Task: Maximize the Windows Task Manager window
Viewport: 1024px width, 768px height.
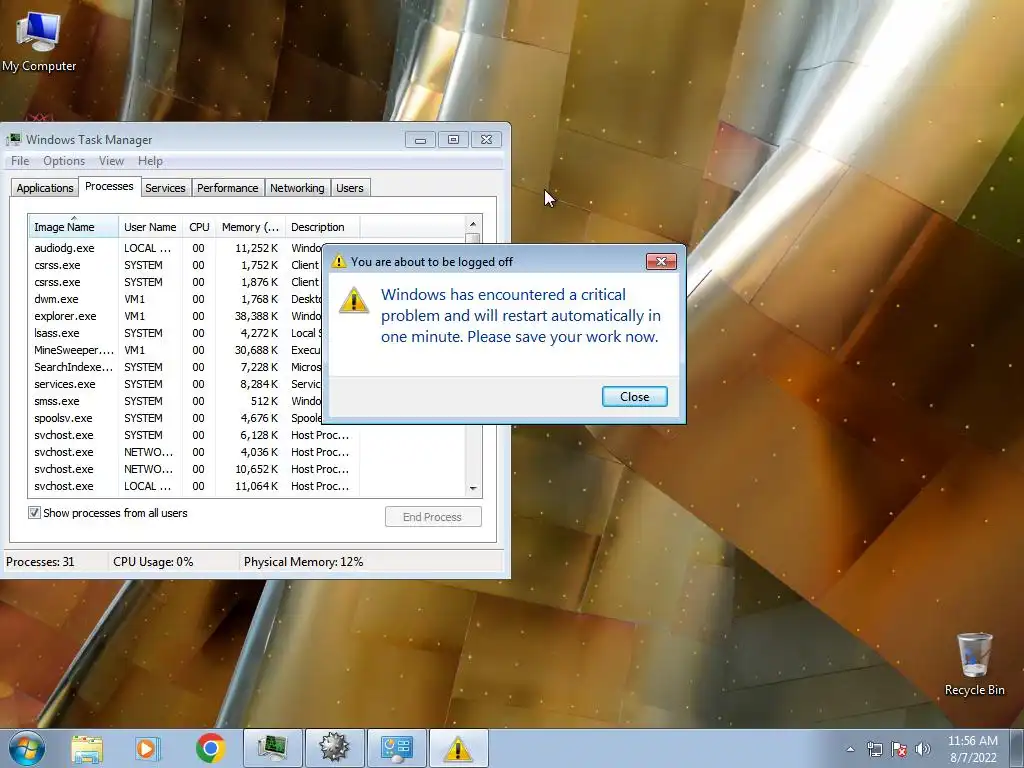Action: point(453,140)
